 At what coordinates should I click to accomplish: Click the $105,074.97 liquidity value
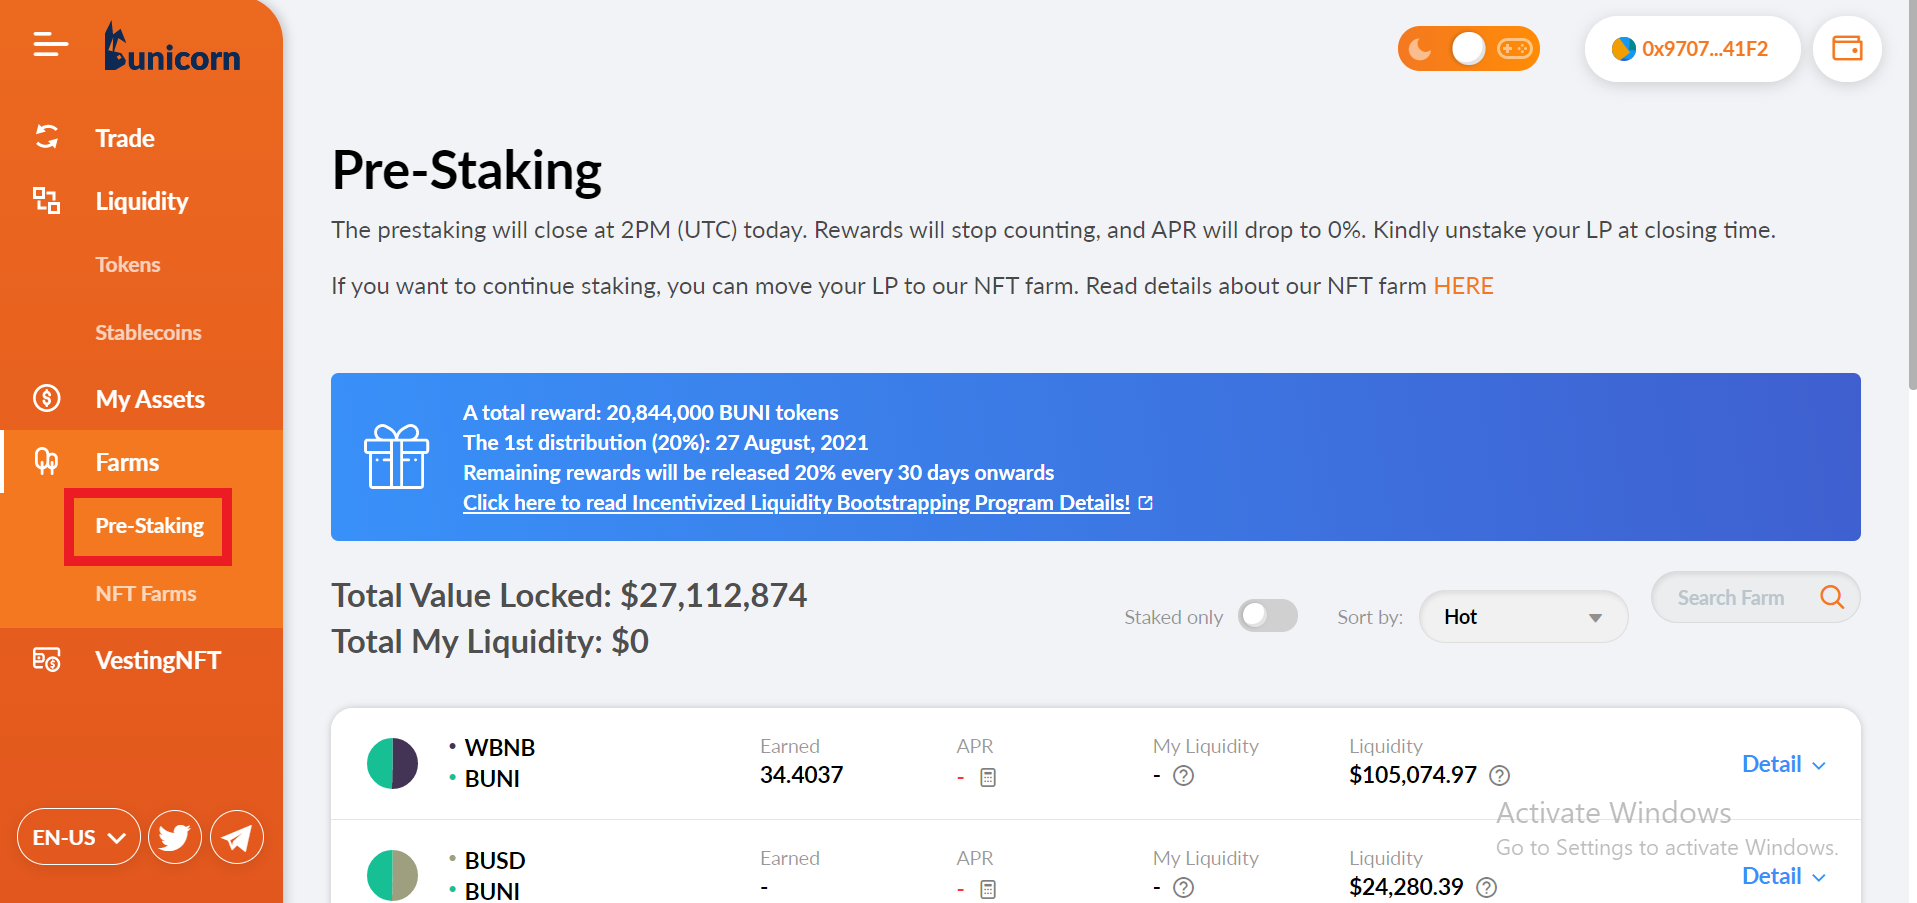pyautogui.click(x=1412, y=775)
